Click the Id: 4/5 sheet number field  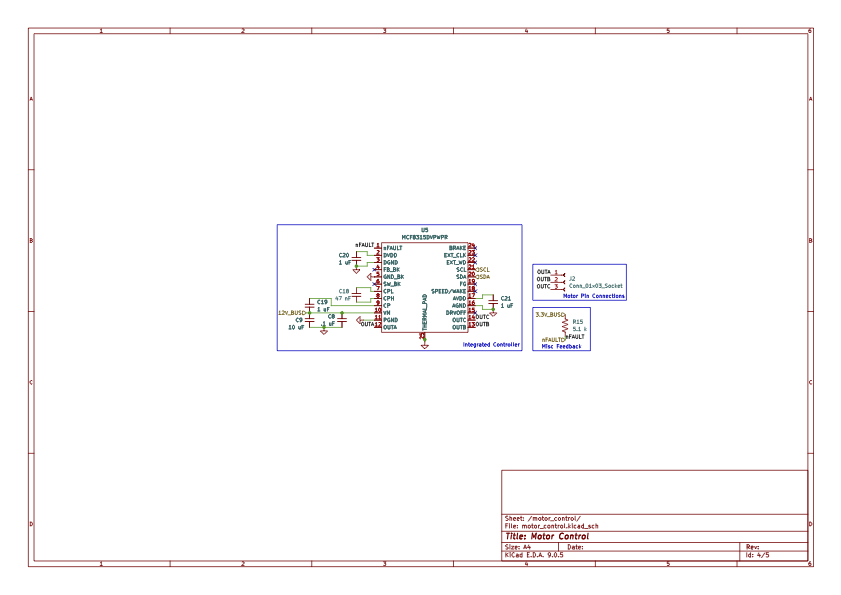click(758, 554)
